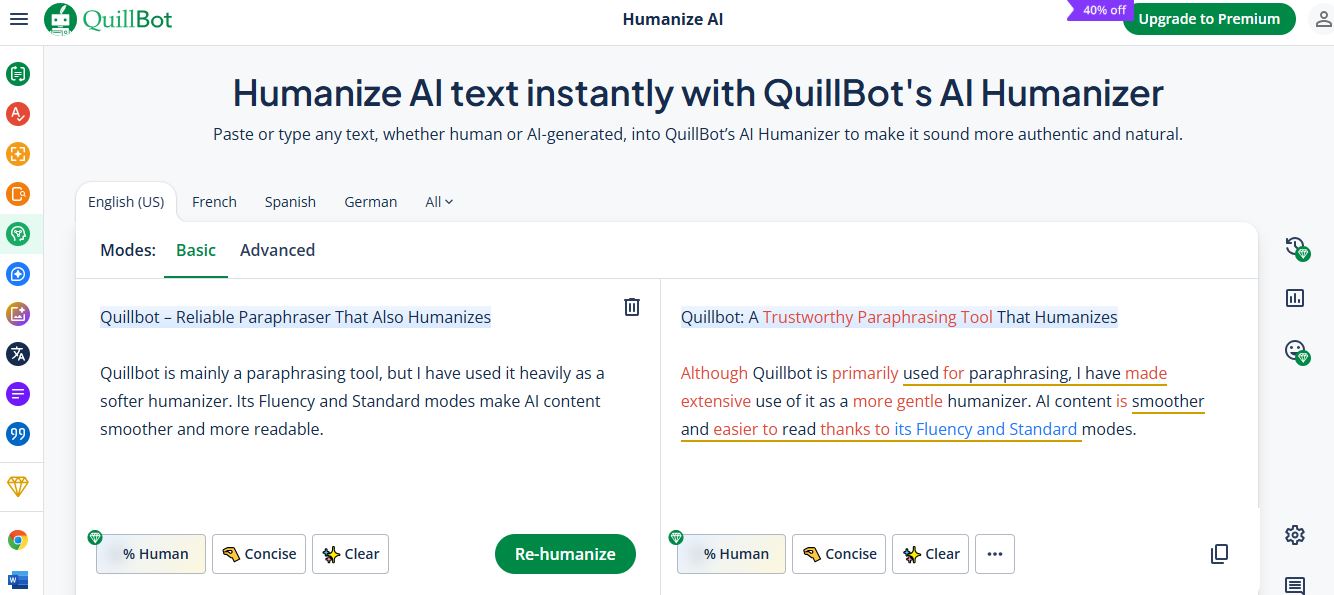Screen dimensions: 1334x595
Task: Click the Premium diamond icon in sidebar
Action: point(18,486)
